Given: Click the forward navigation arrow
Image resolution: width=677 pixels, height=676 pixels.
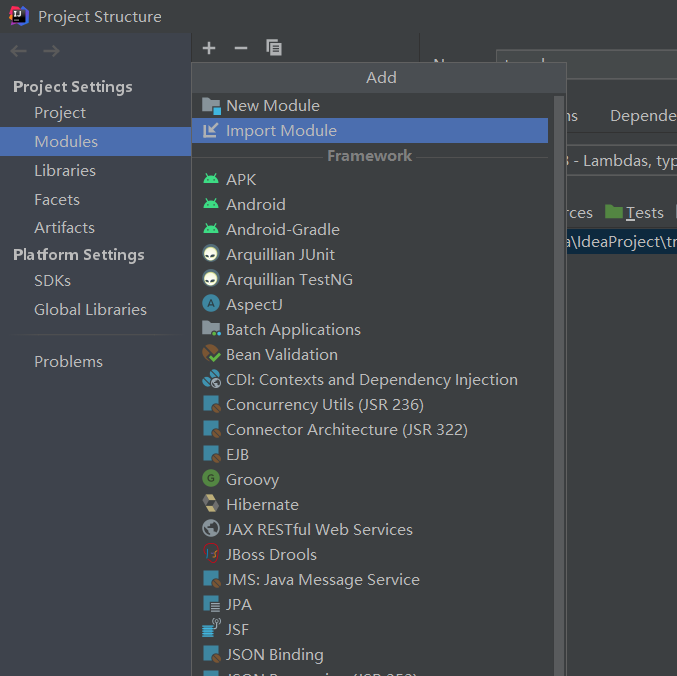Looking at the screenshot, I should 51,51.
